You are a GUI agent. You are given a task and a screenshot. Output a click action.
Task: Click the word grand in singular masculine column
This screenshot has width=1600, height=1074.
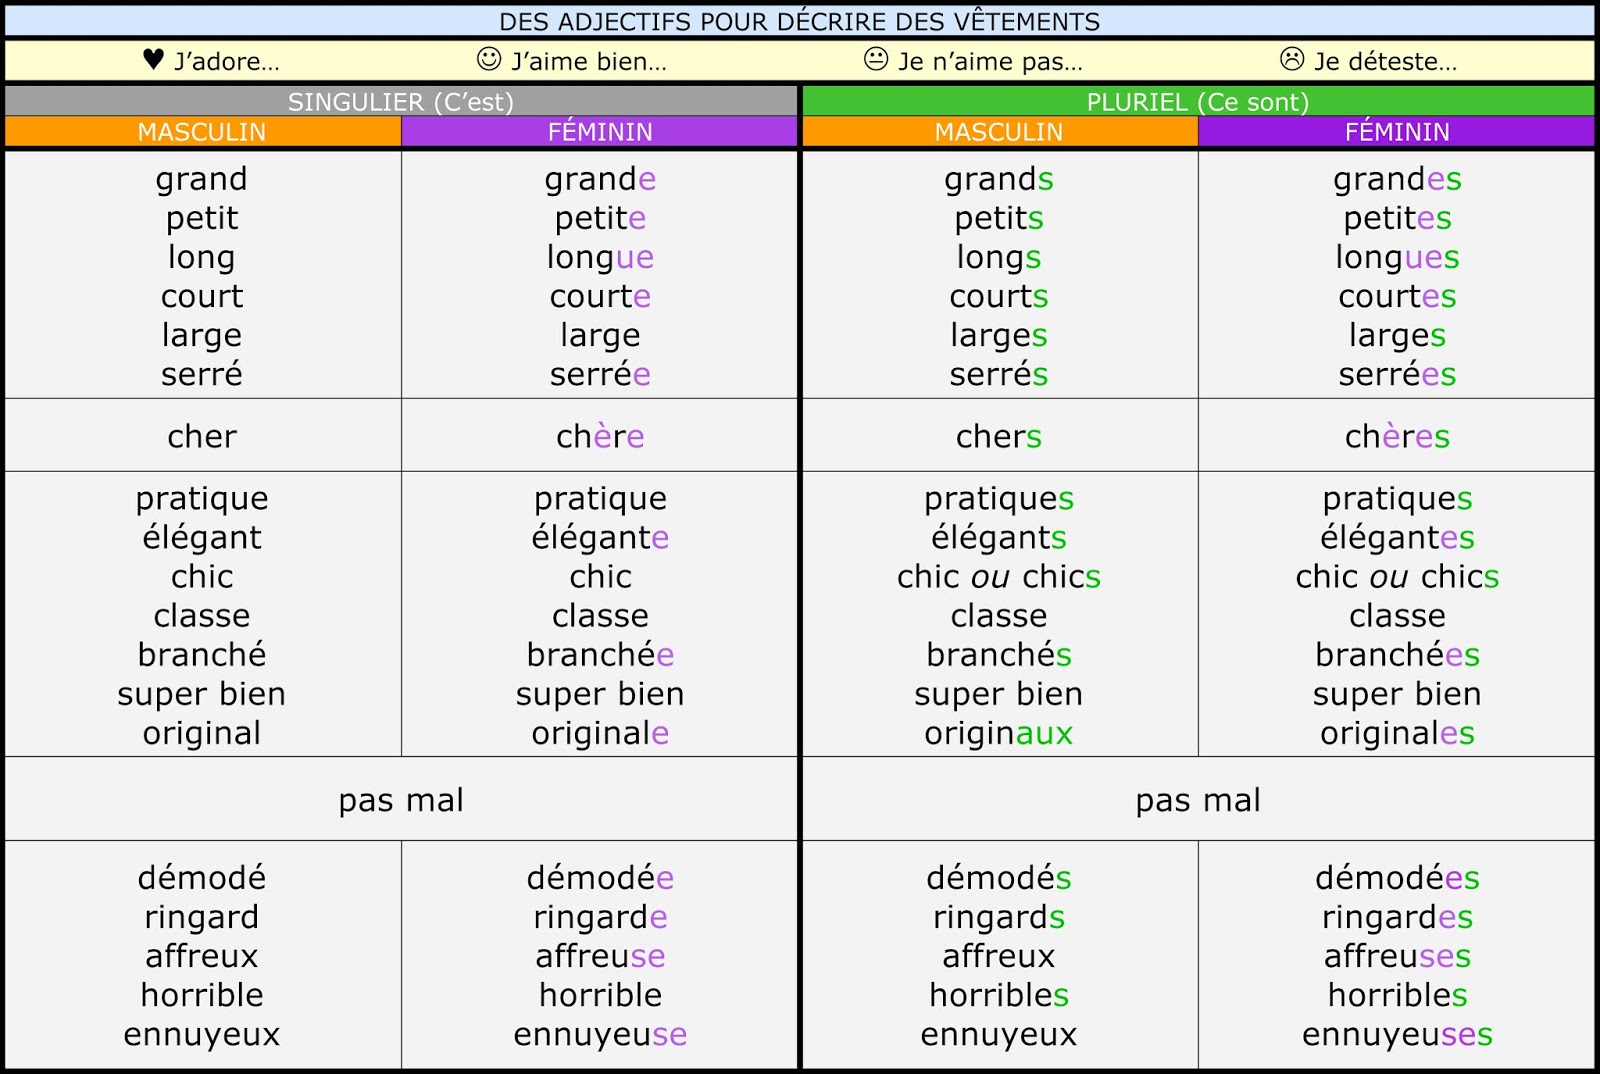pos(200,180)
